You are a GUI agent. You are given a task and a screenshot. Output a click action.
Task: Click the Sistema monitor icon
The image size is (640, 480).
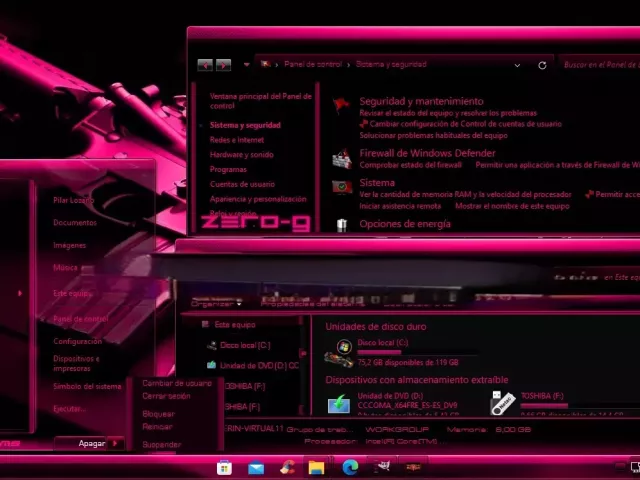click(342, 187)
